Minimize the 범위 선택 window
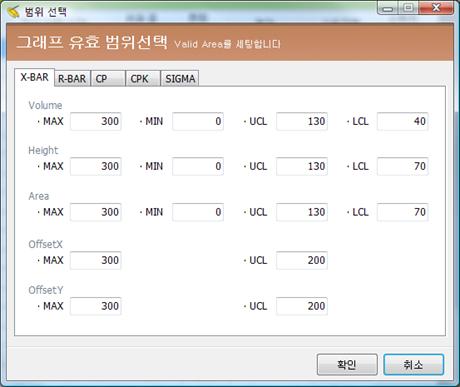The width and height of the screenshot is (460, 387). (388, 8)
